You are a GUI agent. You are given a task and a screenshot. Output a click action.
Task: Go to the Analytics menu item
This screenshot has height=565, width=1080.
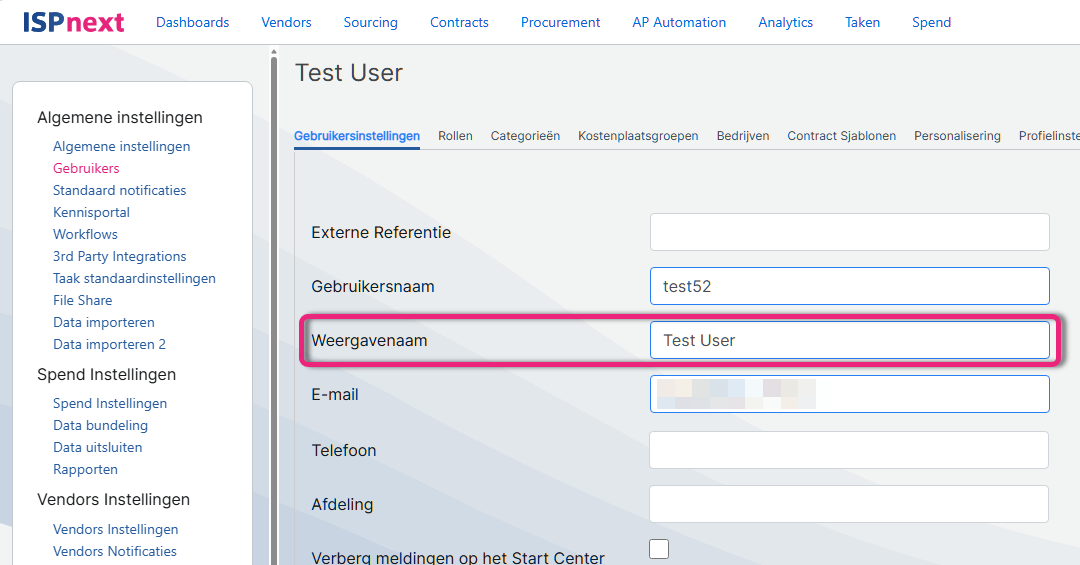(x=785, y=22)
